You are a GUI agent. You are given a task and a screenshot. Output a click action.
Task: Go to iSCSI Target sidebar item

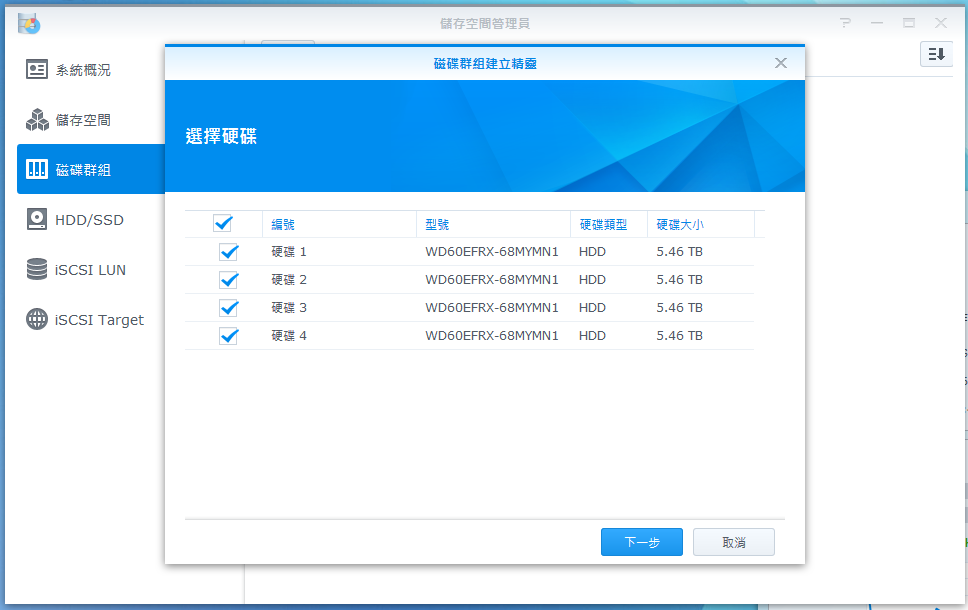(x=91, y=319)
